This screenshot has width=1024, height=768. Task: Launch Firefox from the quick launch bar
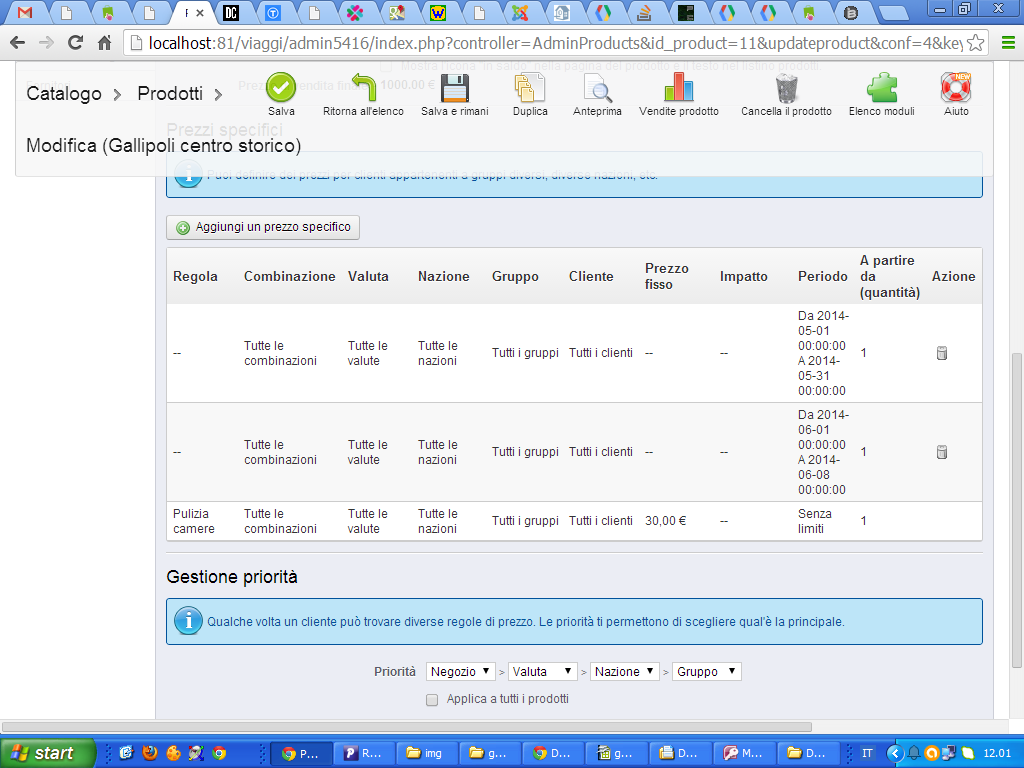[150, 753]
